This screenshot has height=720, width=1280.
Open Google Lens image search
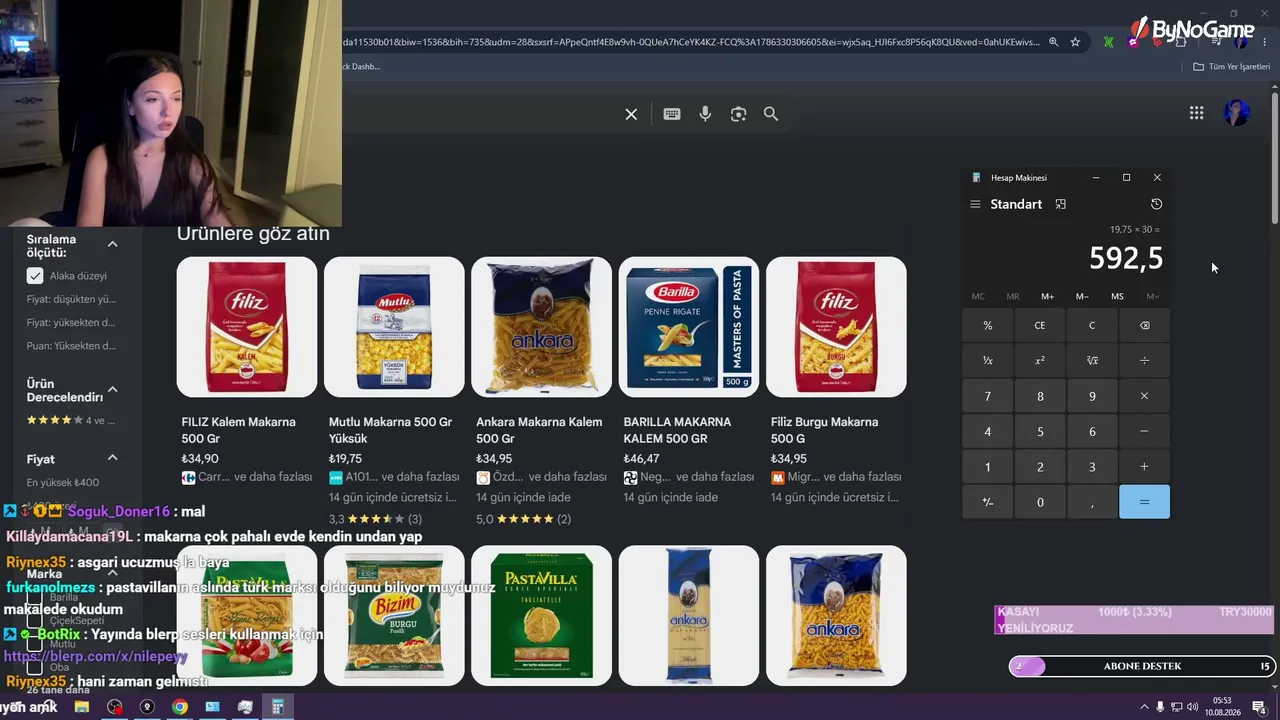[x=738, y=114]
